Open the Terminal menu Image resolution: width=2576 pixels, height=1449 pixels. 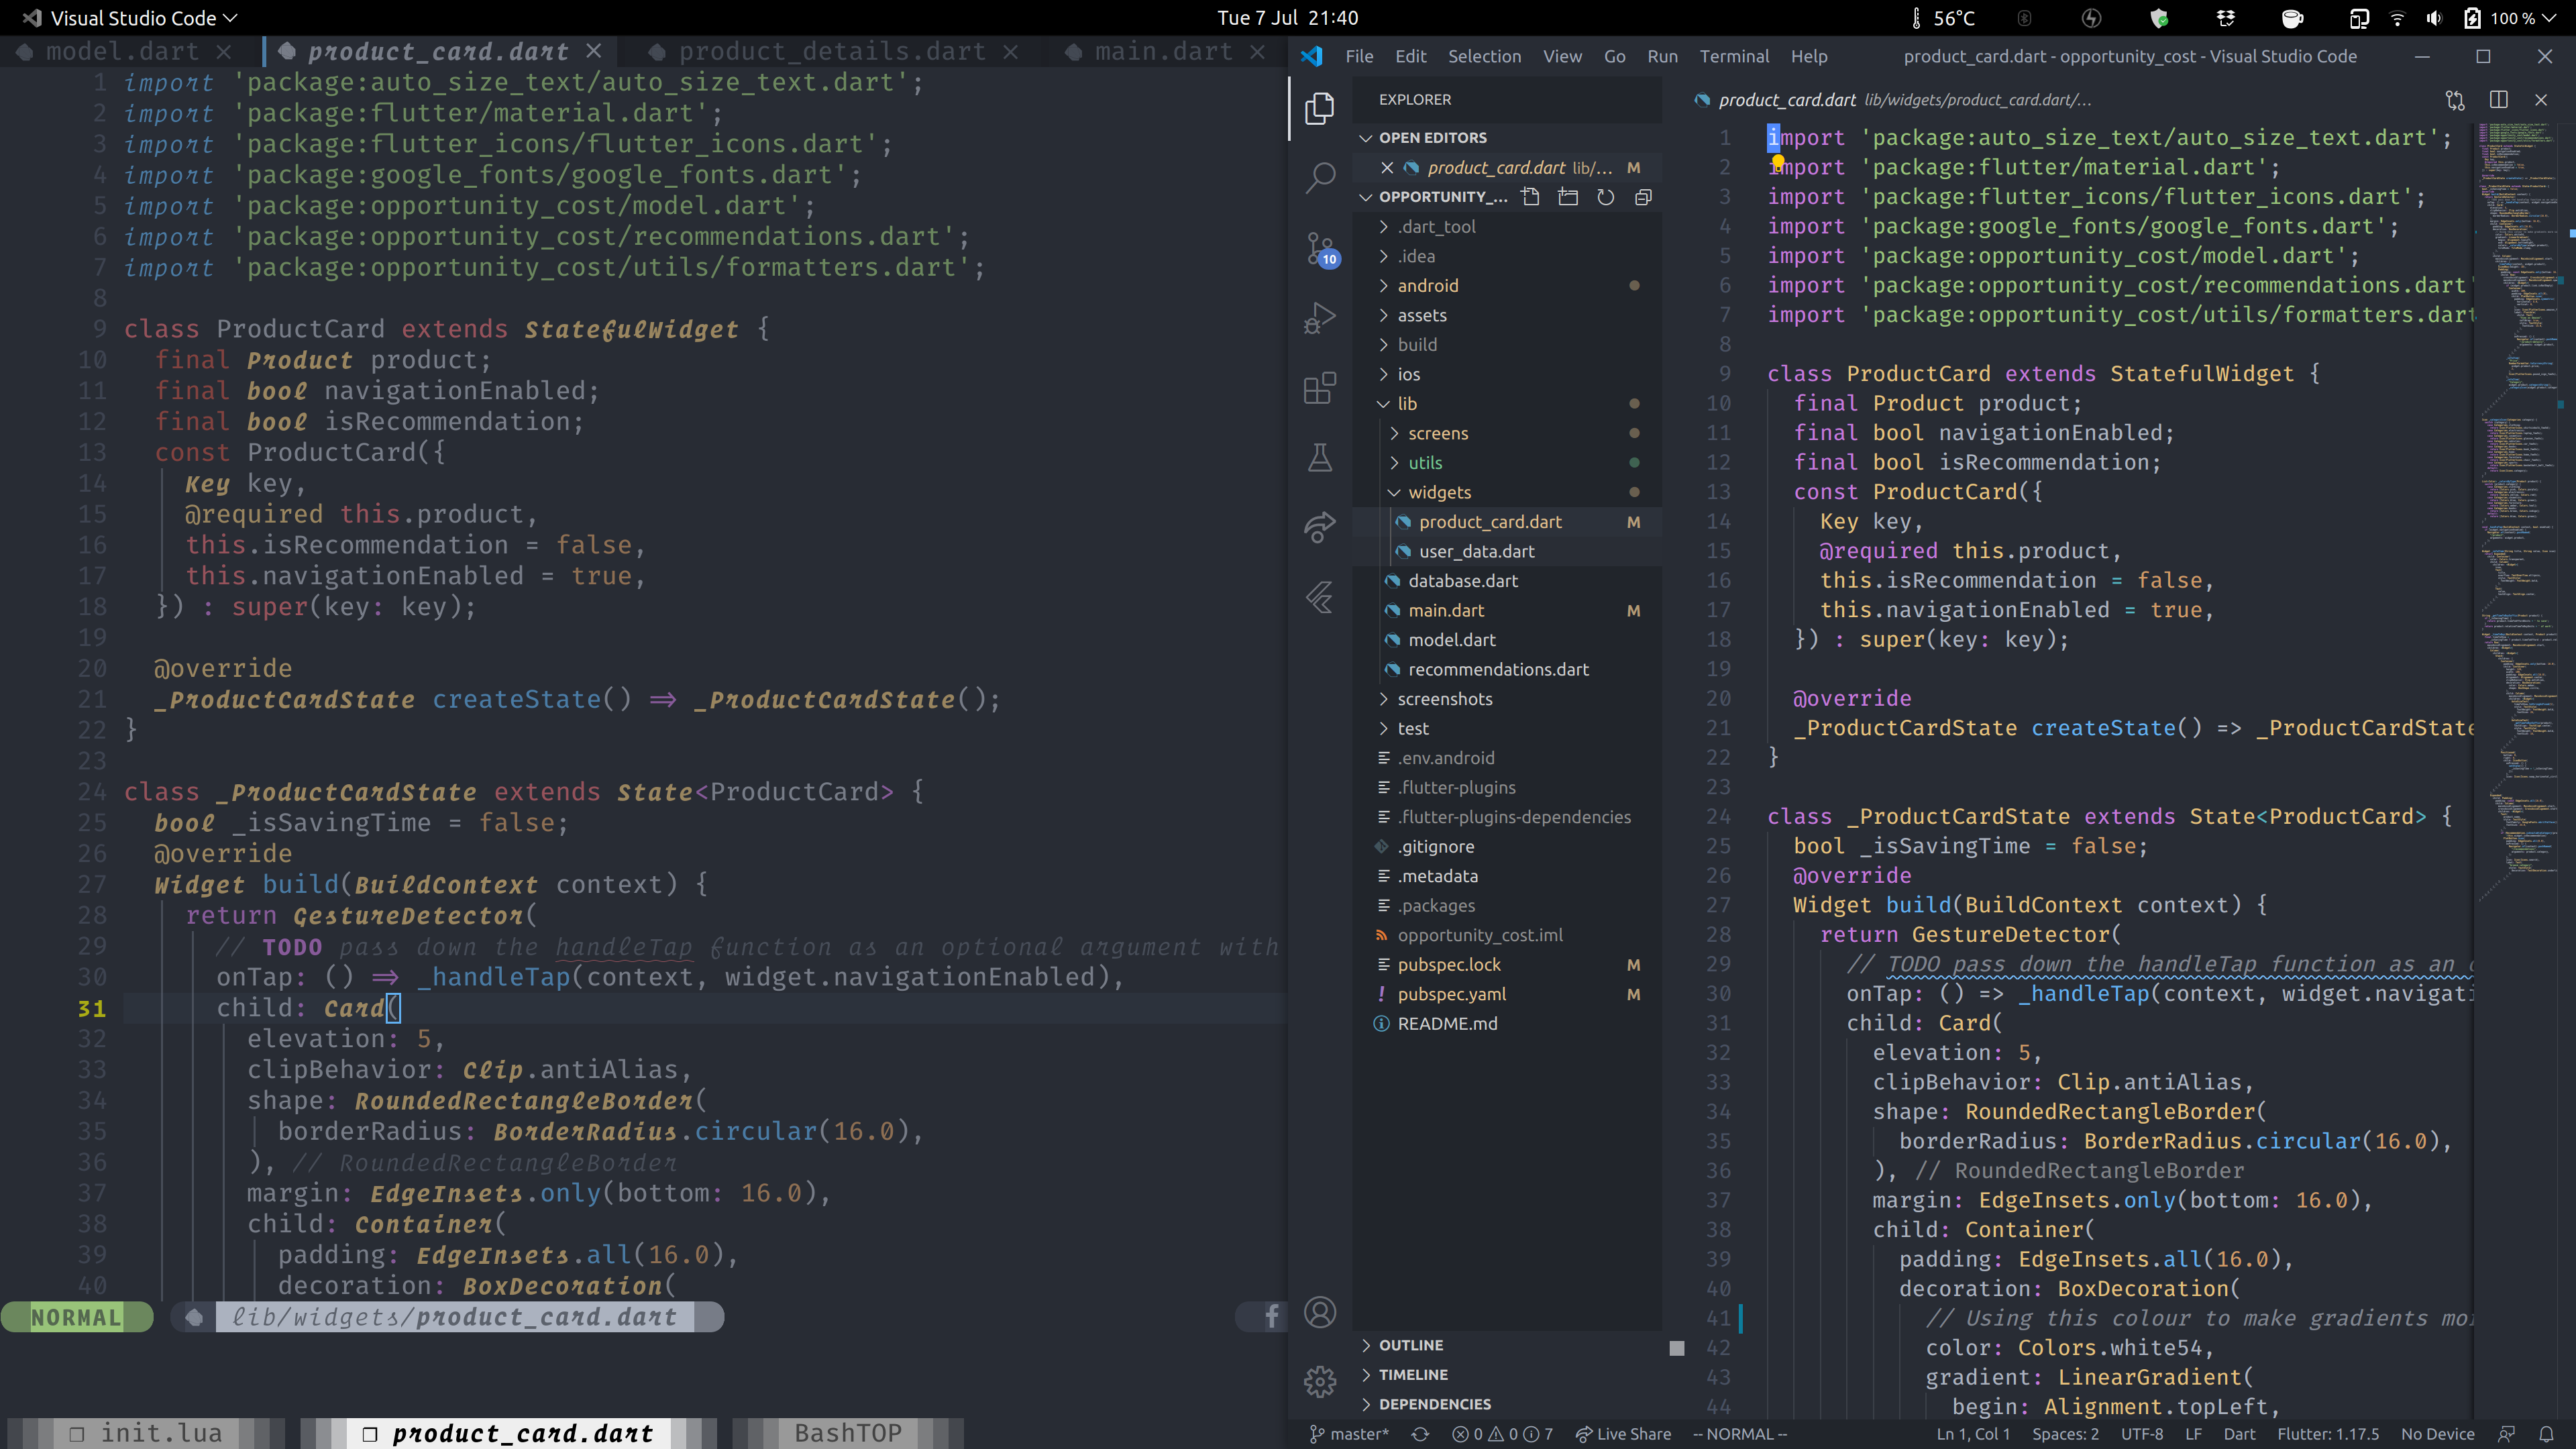click(1735, 56)
